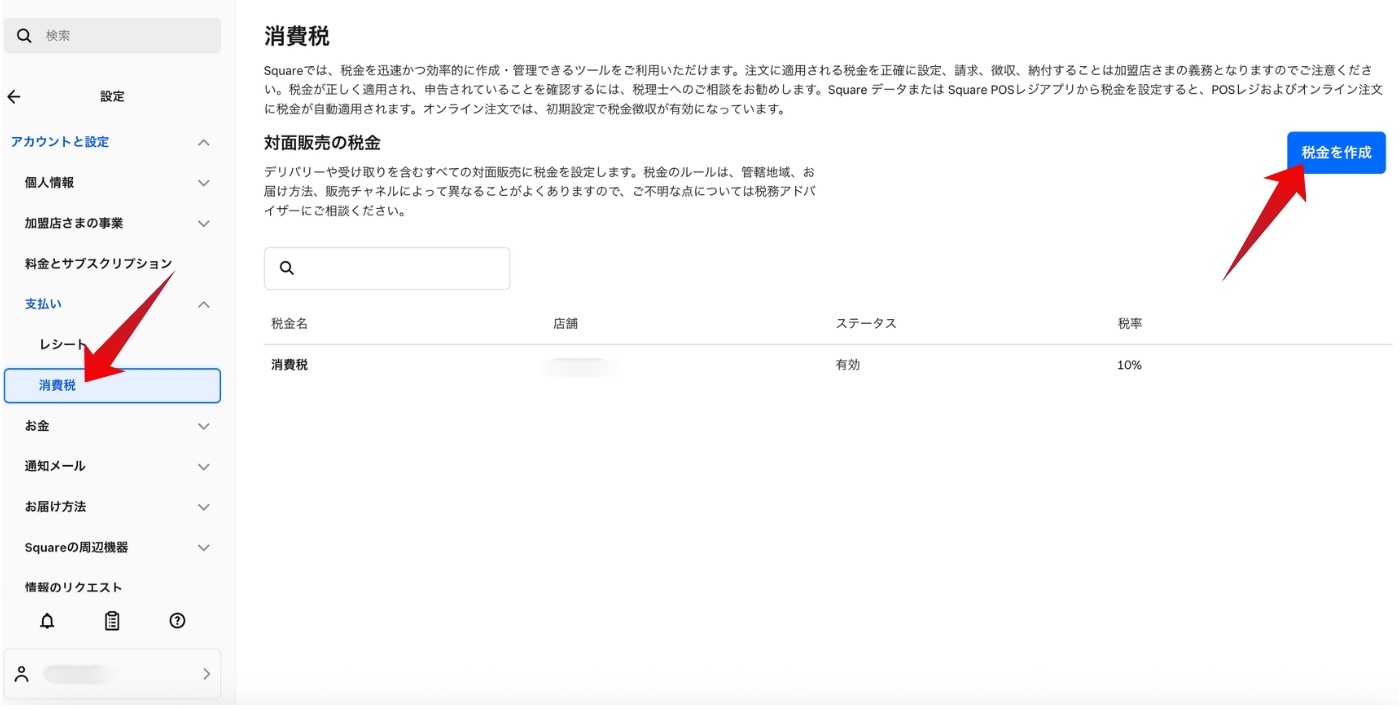
Task: Click the 対面販売の税金 heading
Action: (x=322, y=143)
